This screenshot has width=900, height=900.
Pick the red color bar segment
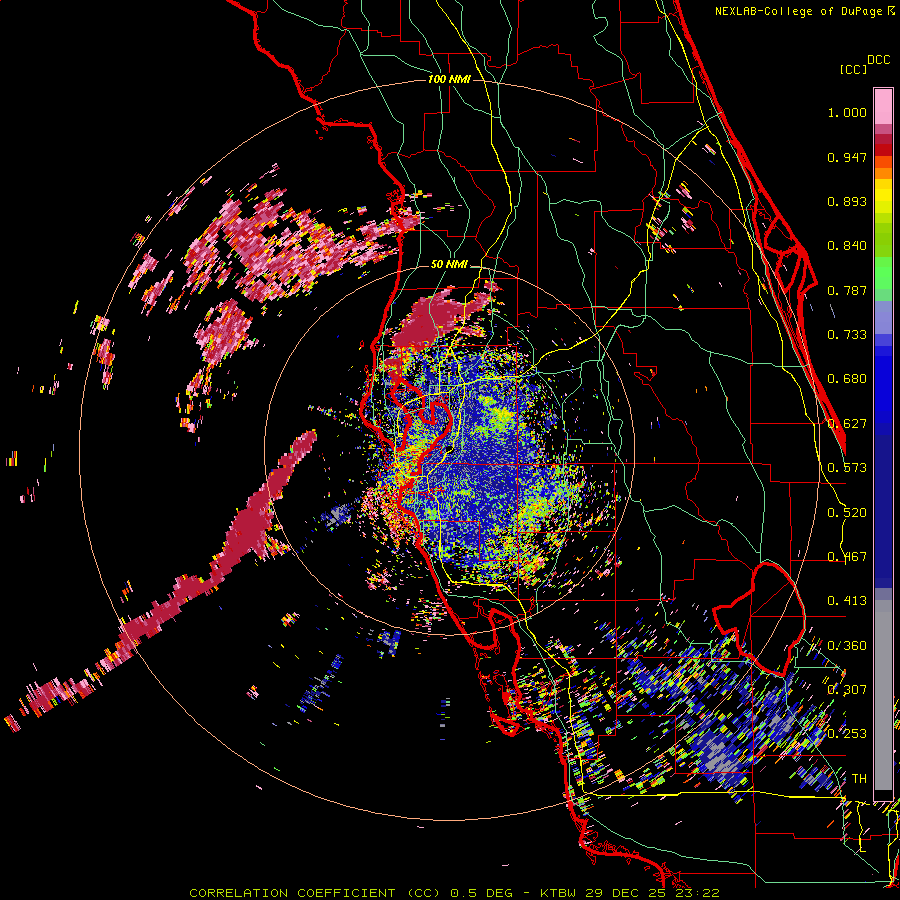click(x=883, y=150)
